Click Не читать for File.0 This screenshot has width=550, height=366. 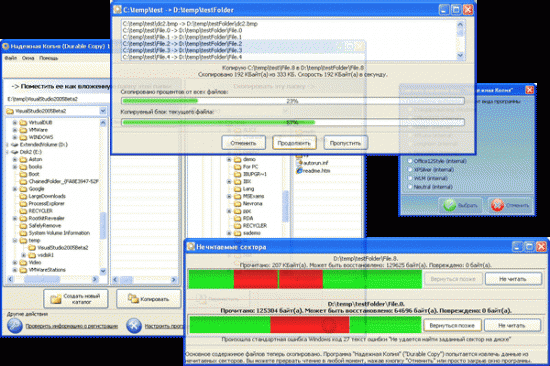(512, 325)
